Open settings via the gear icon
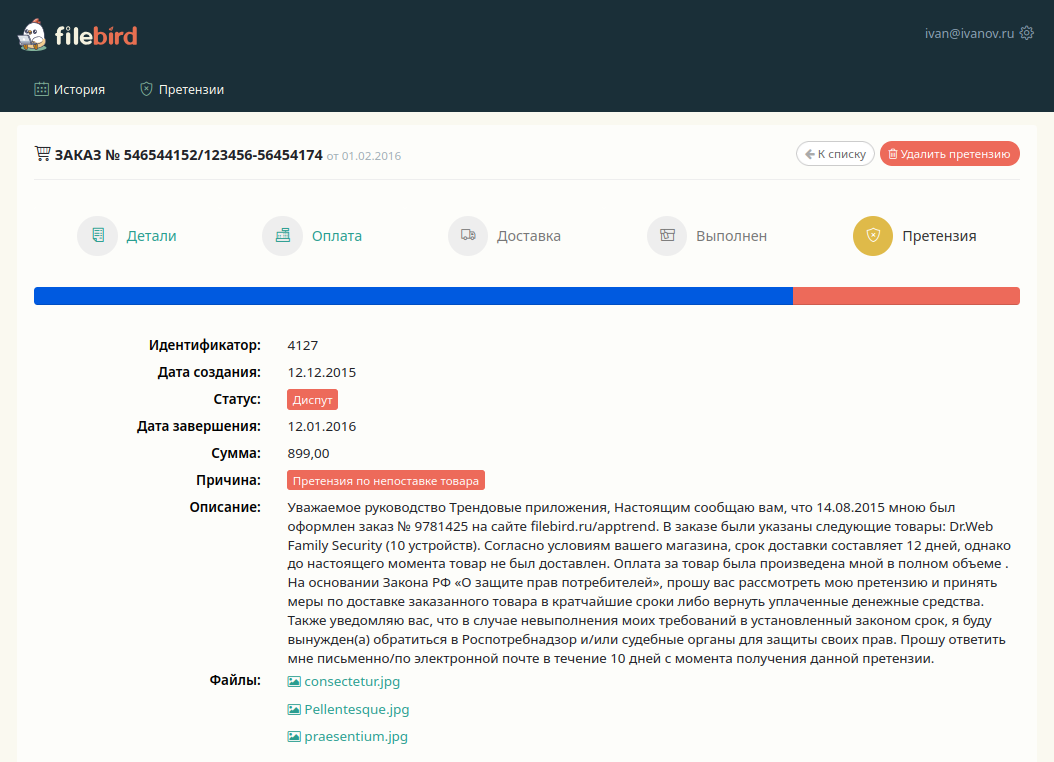1054x762 pixels. point(1026,33)
